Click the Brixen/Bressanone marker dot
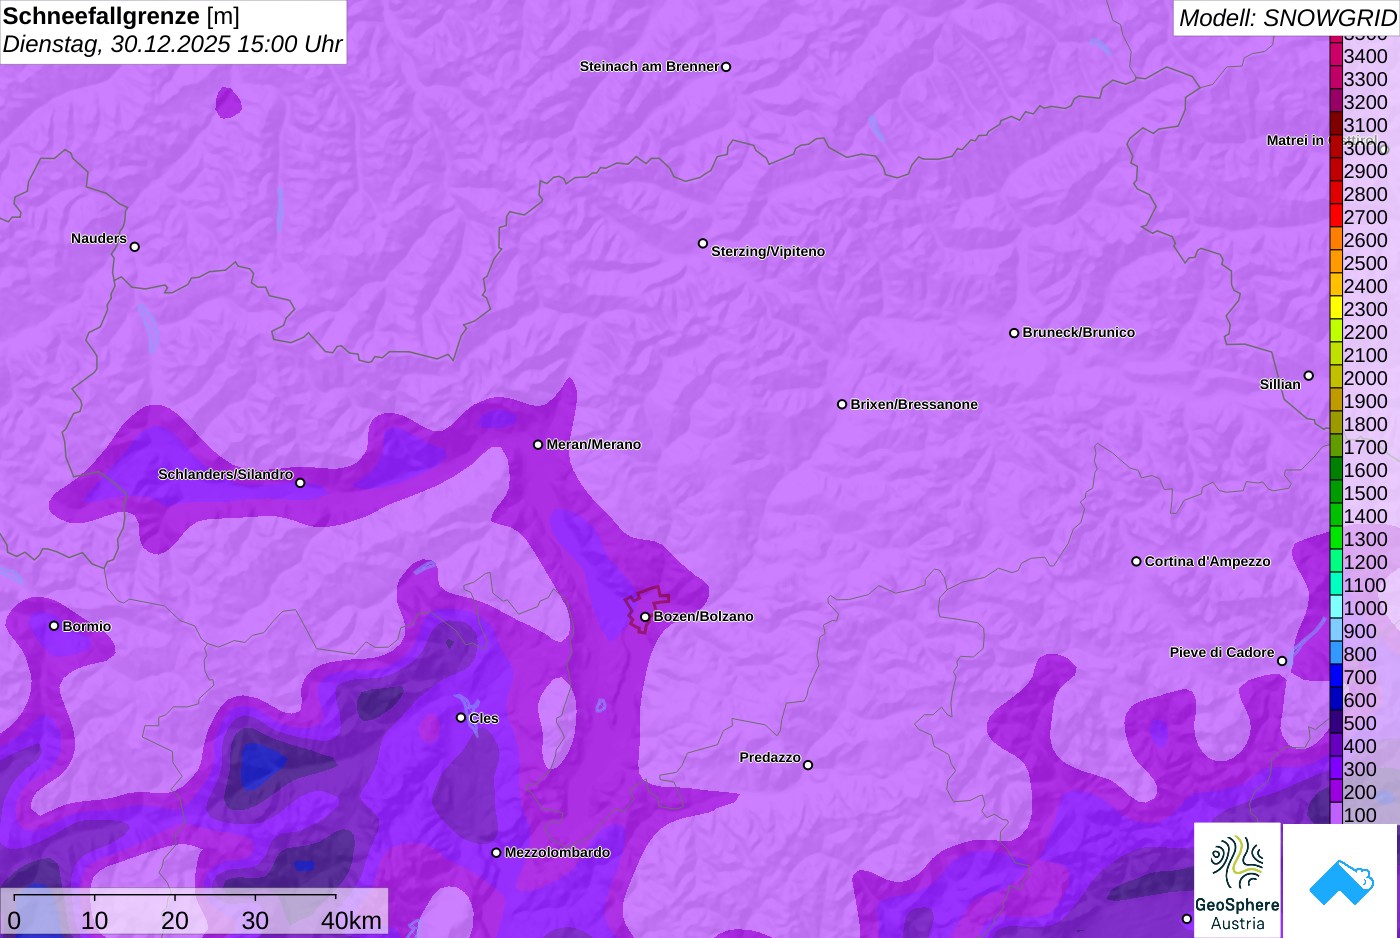The image size is (1400, 938). click(x=842, y=404)
